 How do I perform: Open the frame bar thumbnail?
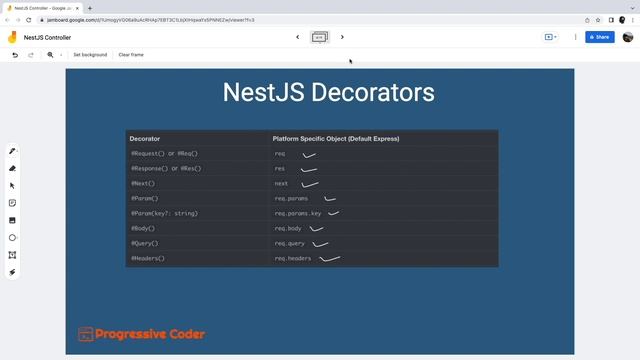click(320, 37)
